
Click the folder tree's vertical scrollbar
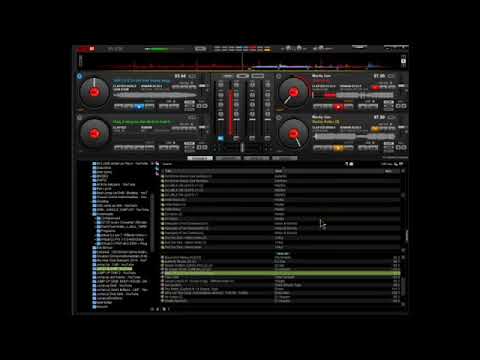[x=152, y=222]
